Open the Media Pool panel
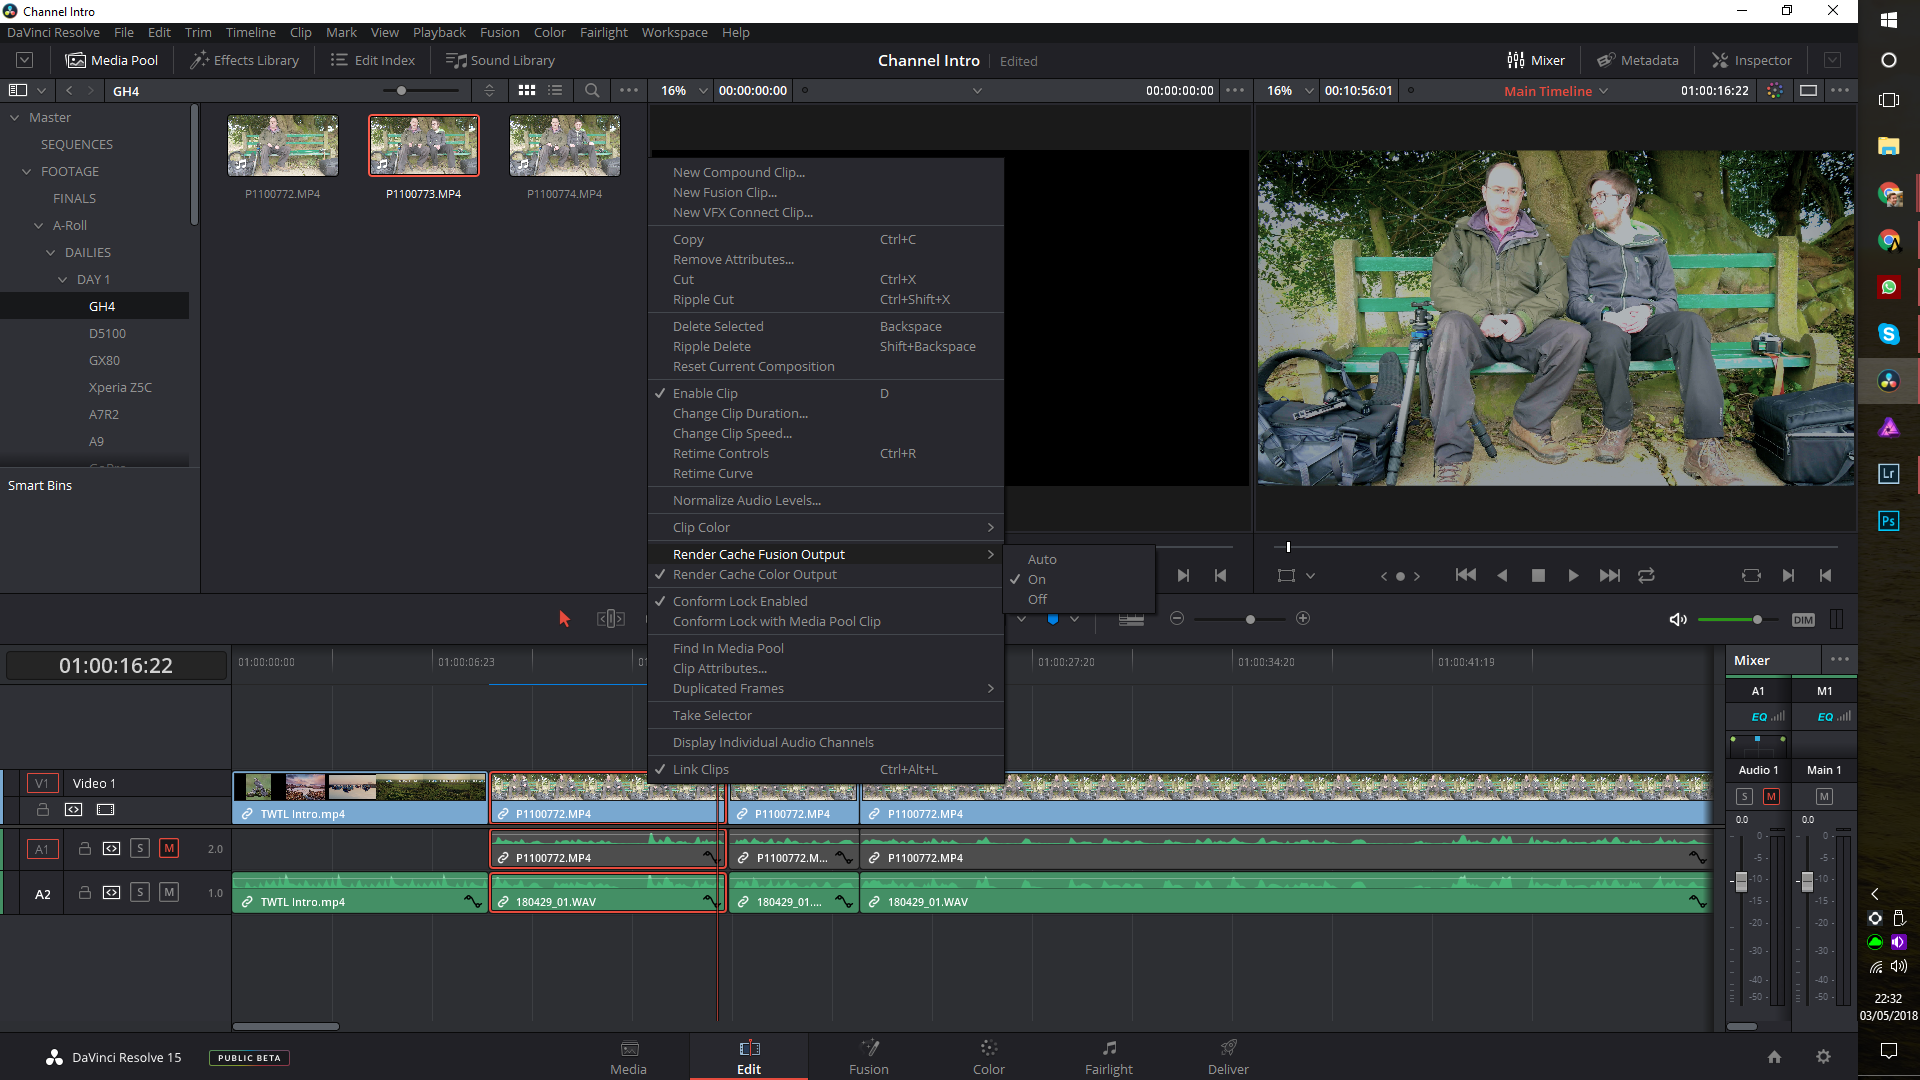This screenshot has width=1920, height=1080. tap(112, 60)
